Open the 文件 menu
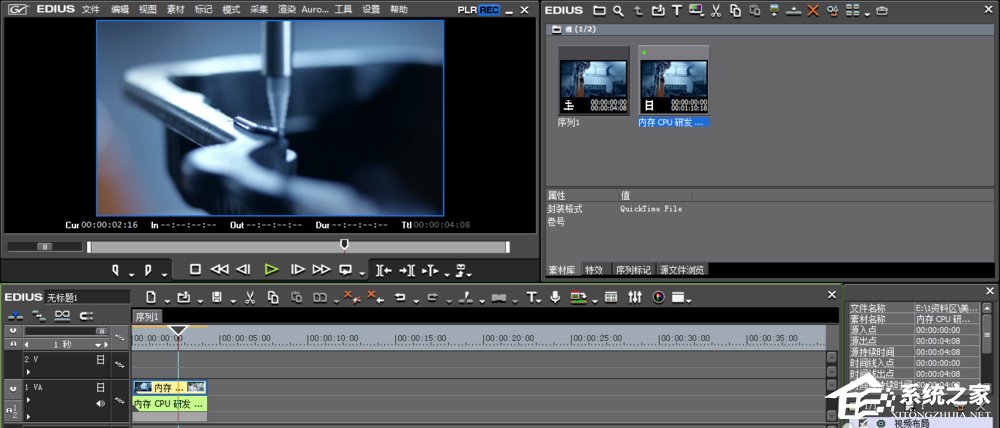The height and width of the screenshot is (428, 1000). coord(91,9)
